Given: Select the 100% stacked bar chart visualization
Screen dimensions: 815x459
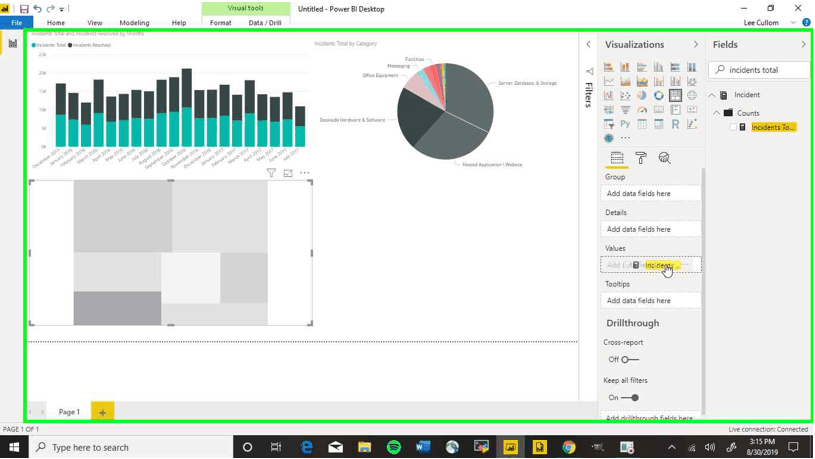Looking at the screenshot, I should (x=675, y=67).
